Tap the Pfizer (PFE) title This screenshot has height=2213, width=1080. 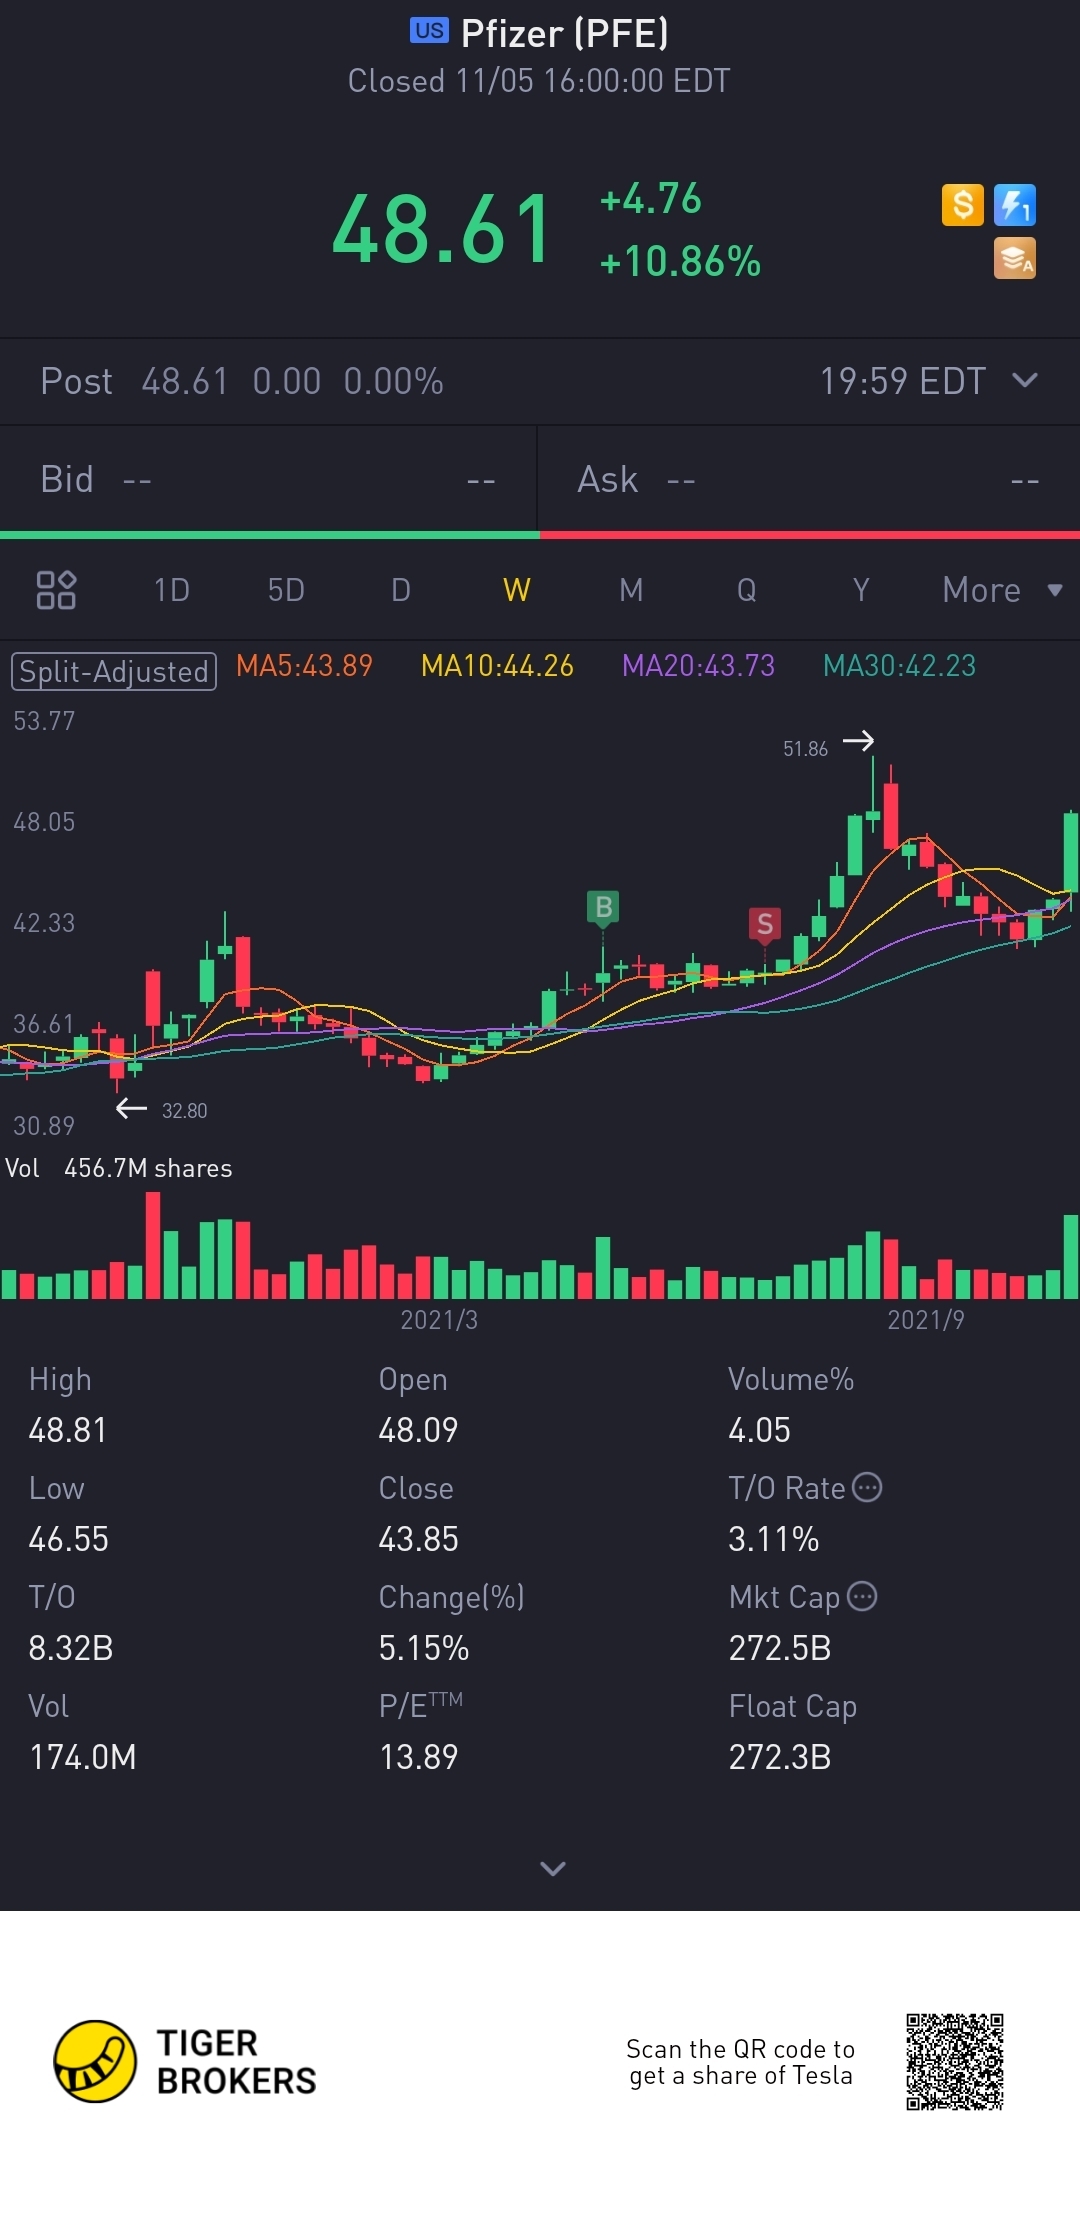(564, 33)
